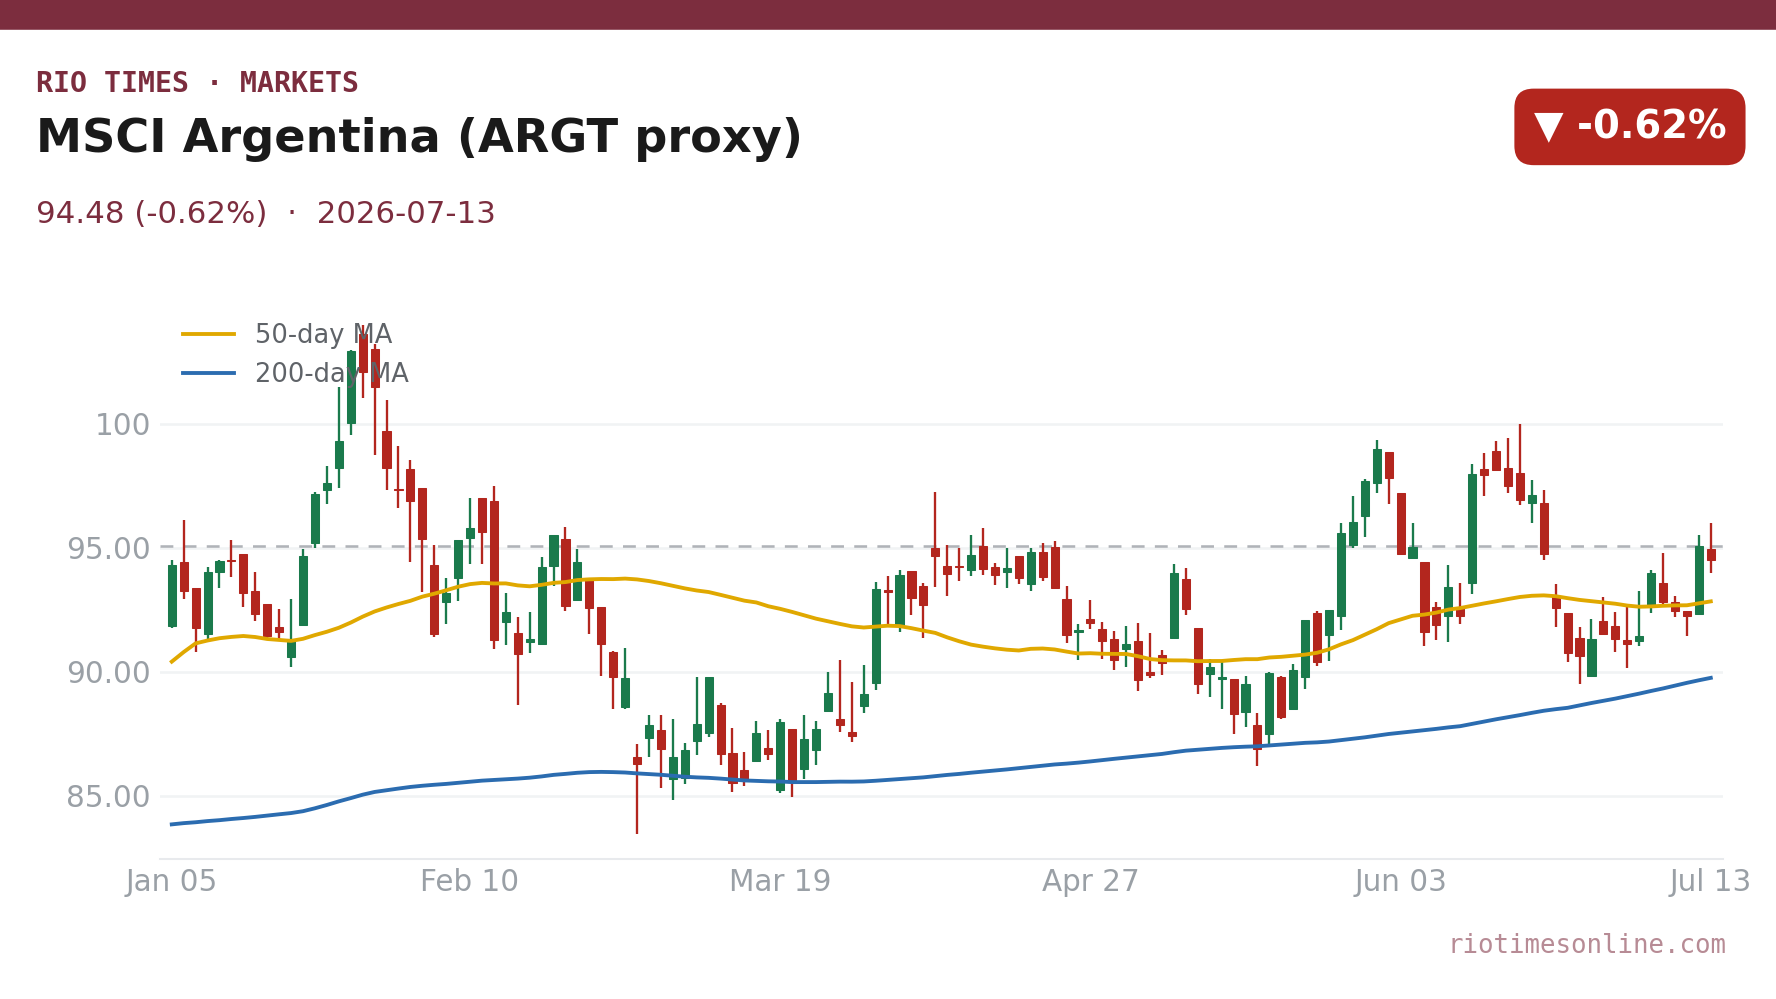The height and width of the screenshot is (999, 1776).
Task: Click the yellow 50-day MA legend line
Action: pyautogui.click(x=209, y=335)
